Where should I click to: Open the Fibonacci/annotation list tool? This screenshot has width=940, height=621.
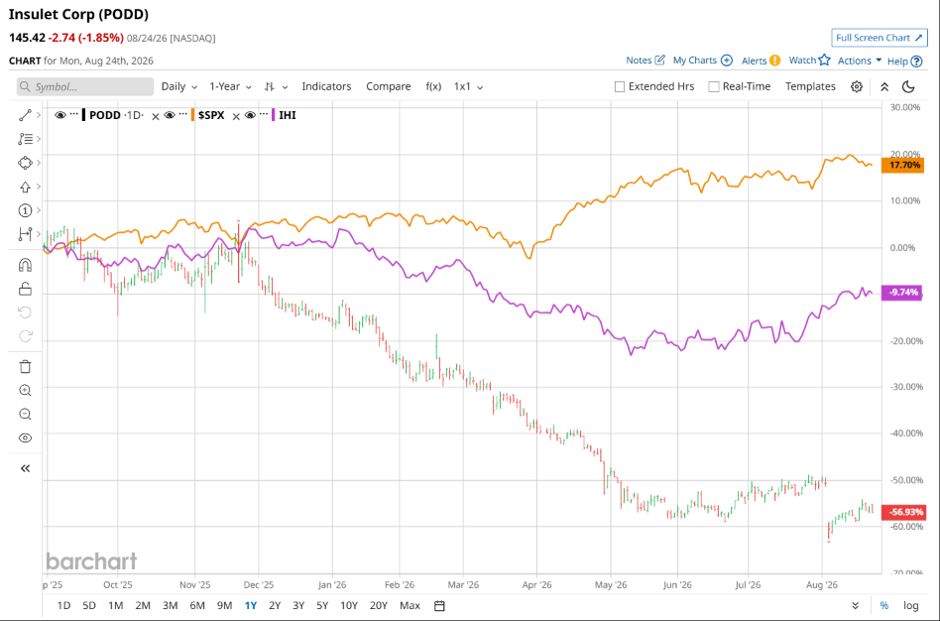pyautogui.click(x=25, y=139)
